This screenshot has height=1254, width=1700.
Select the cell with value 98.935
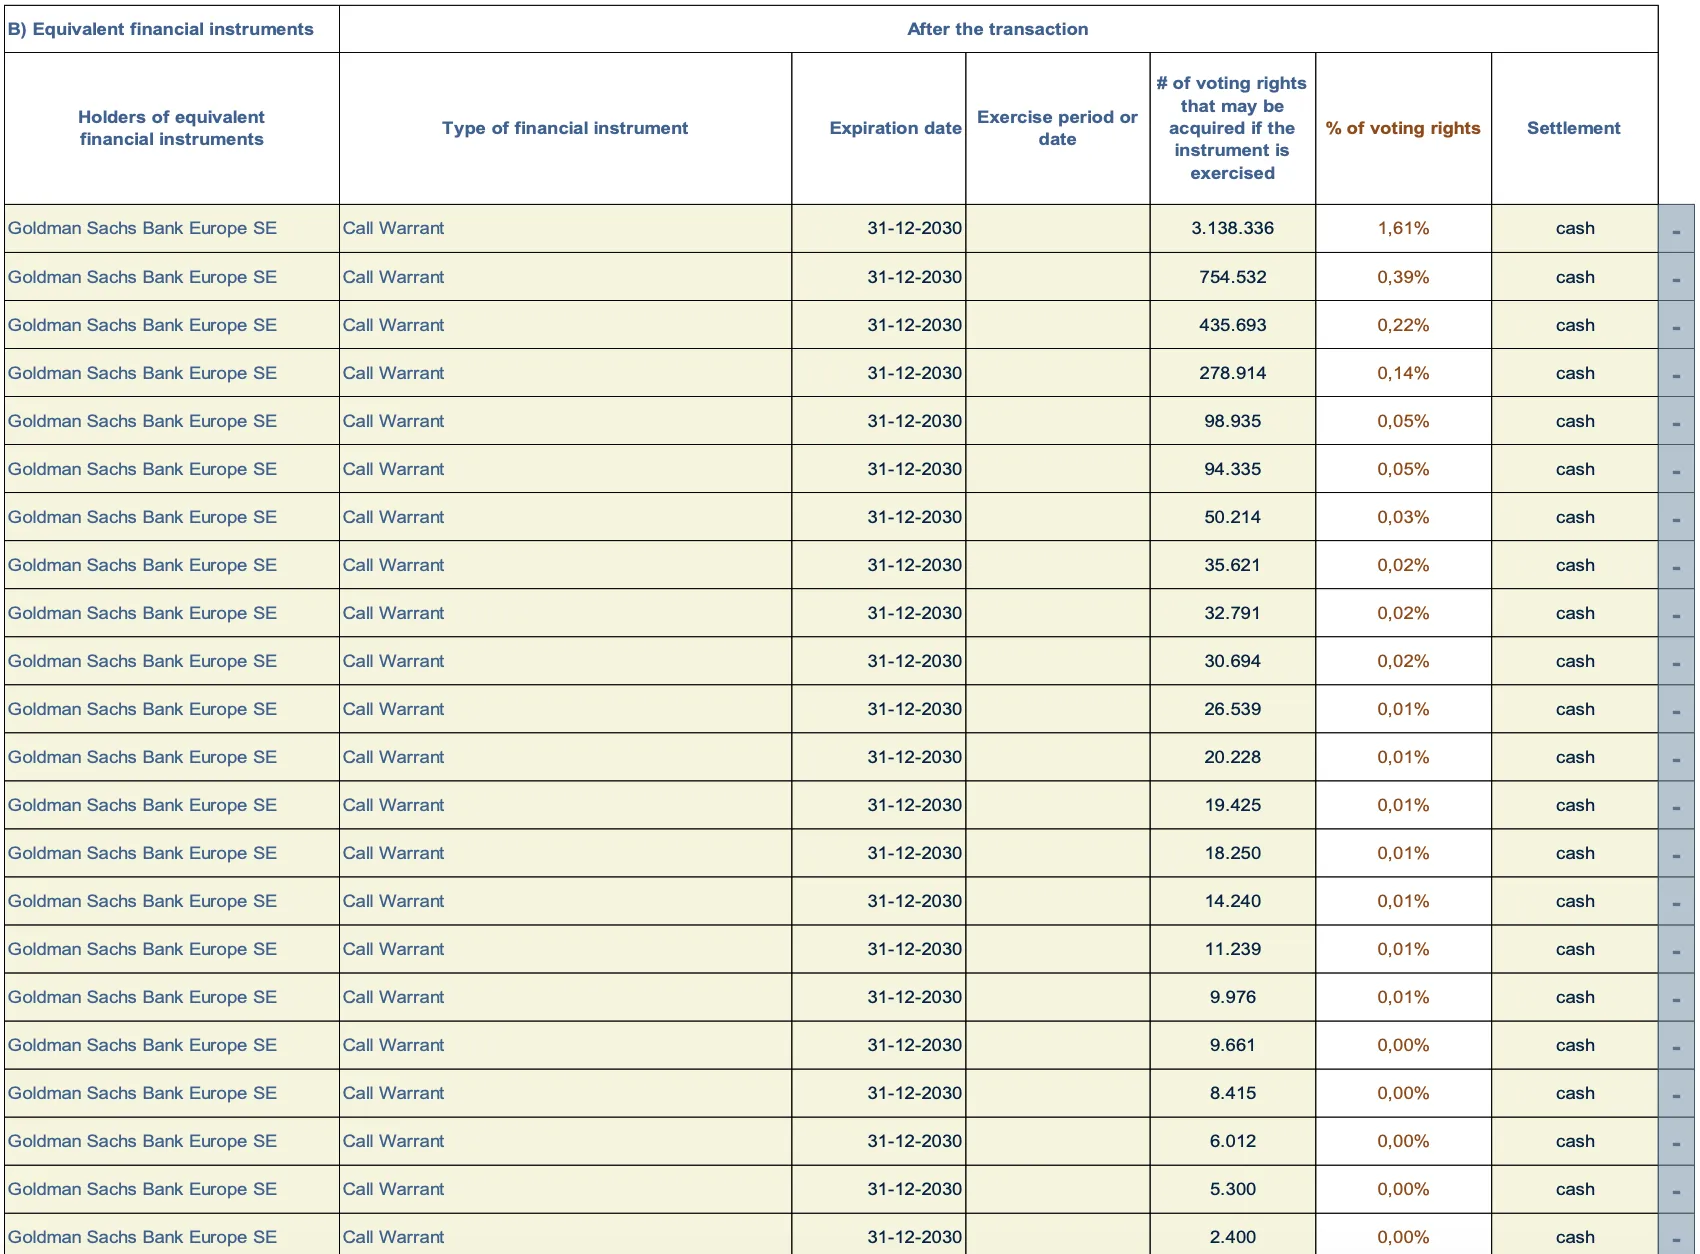pos(1233,421)
